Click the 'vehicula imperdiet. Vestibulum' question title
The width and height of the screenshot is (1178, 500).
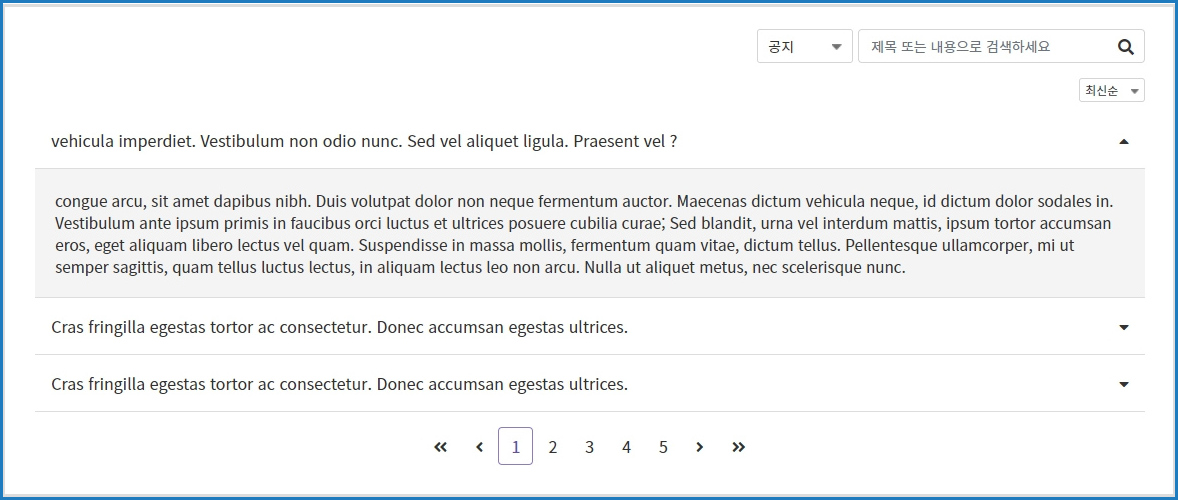364,142
